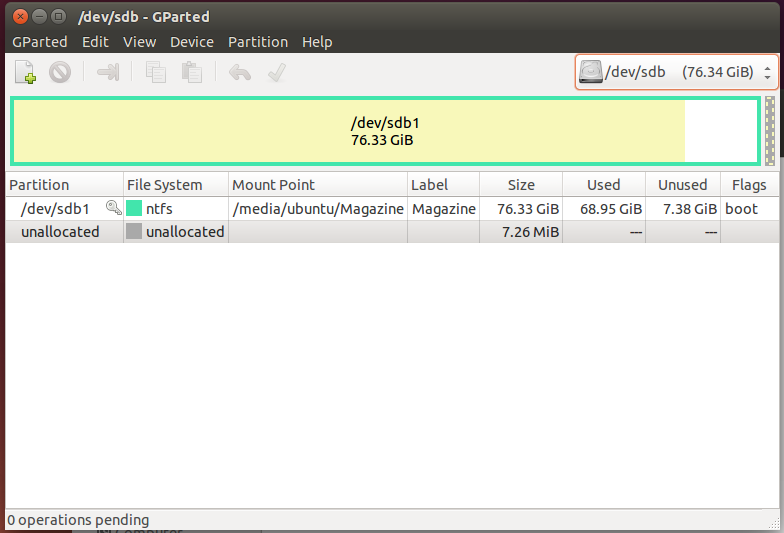This screenshot has height=533, width=784.
Task: Click the Copy partition toolbar icon
Action: click(x=156, y=72)
